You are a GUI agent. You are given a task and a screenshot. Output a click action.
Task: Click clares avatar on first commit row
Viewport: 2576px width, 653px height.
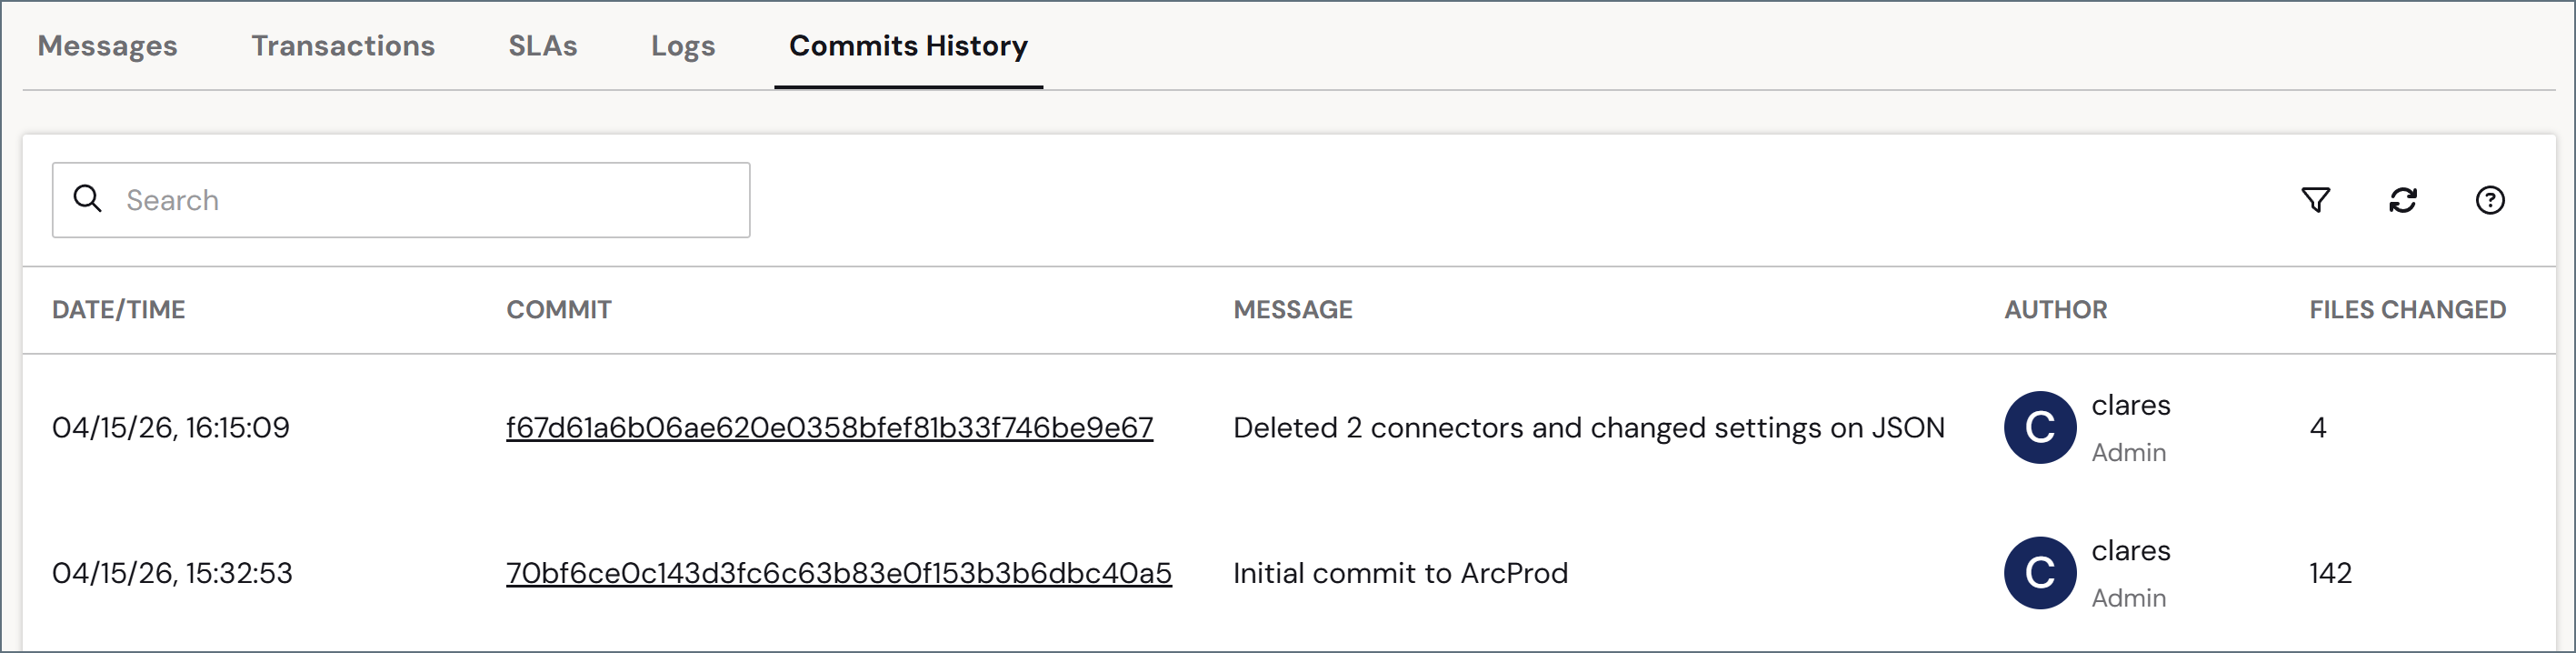[2040, 427]
